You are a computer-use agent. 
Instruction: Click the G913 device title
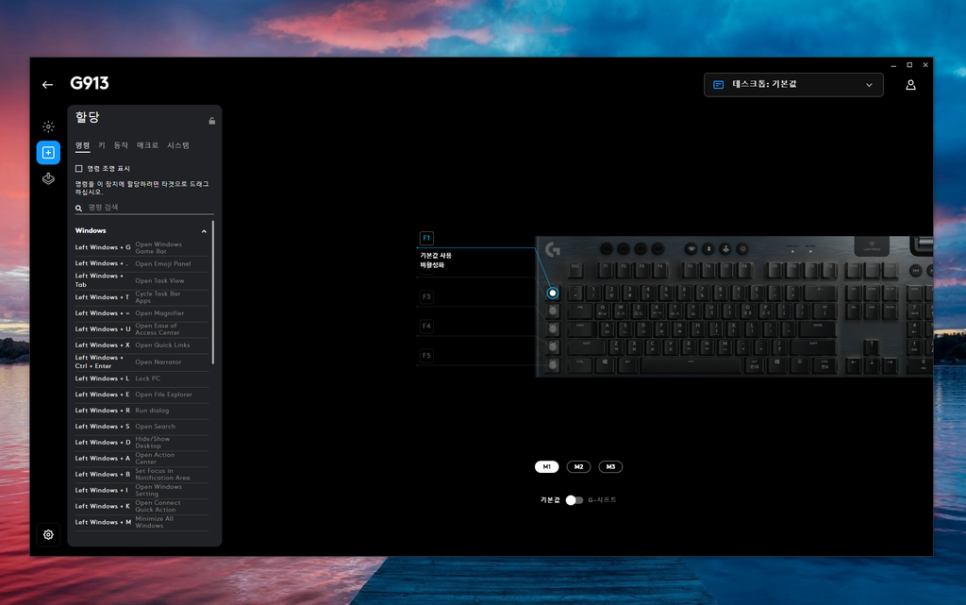point(89,84)
